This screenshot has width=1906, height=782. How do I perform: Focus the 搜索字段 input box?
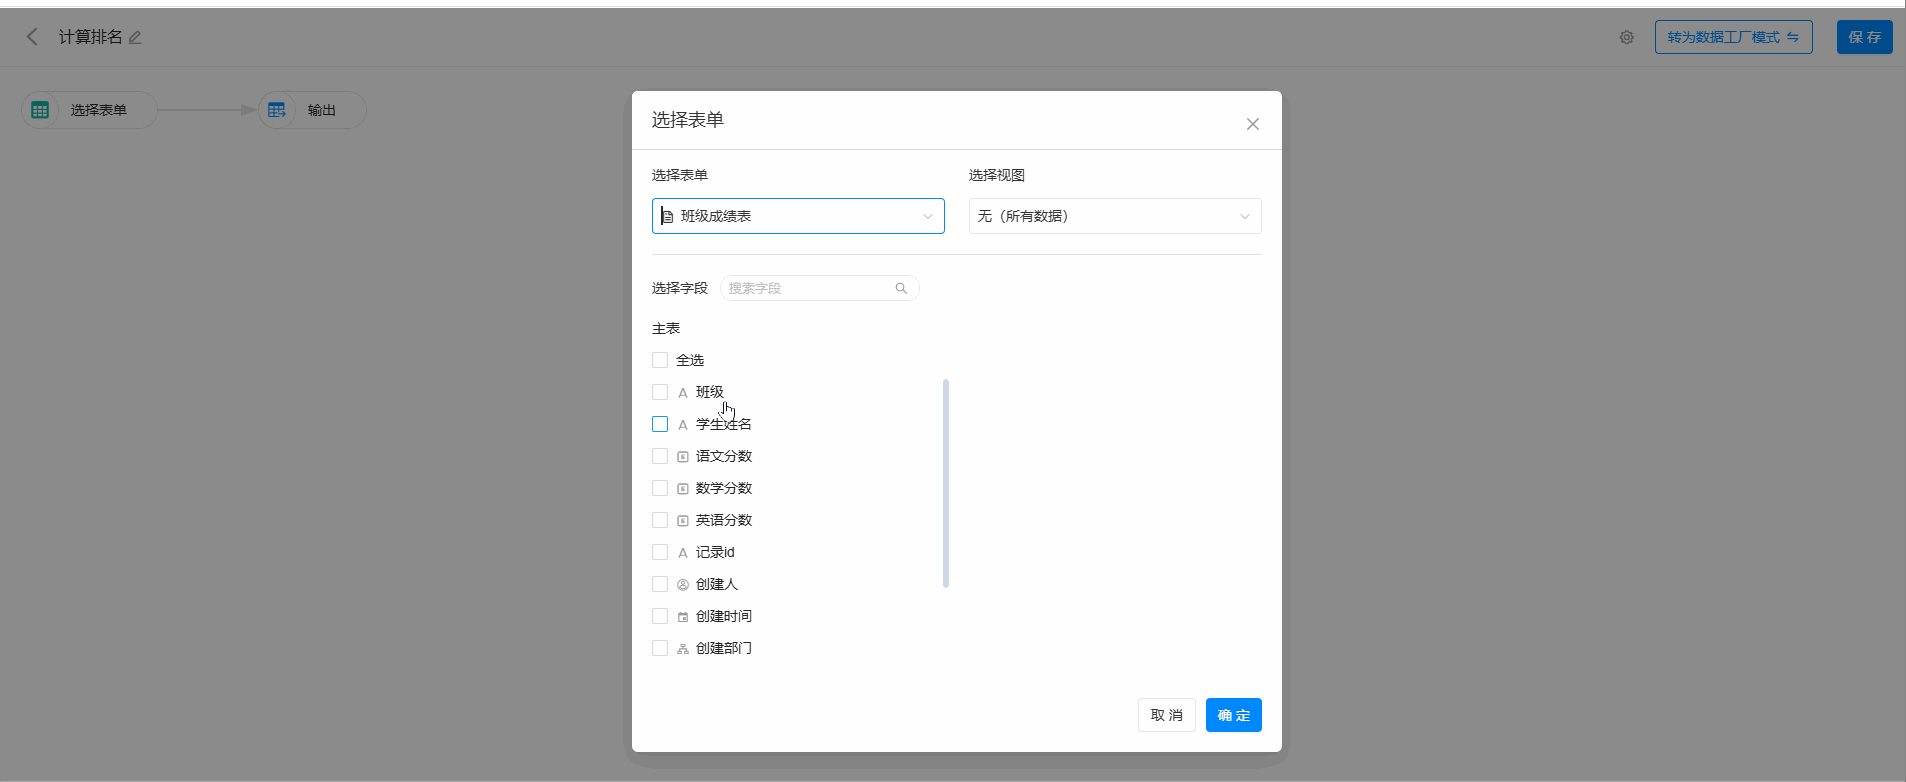point(808,288)
